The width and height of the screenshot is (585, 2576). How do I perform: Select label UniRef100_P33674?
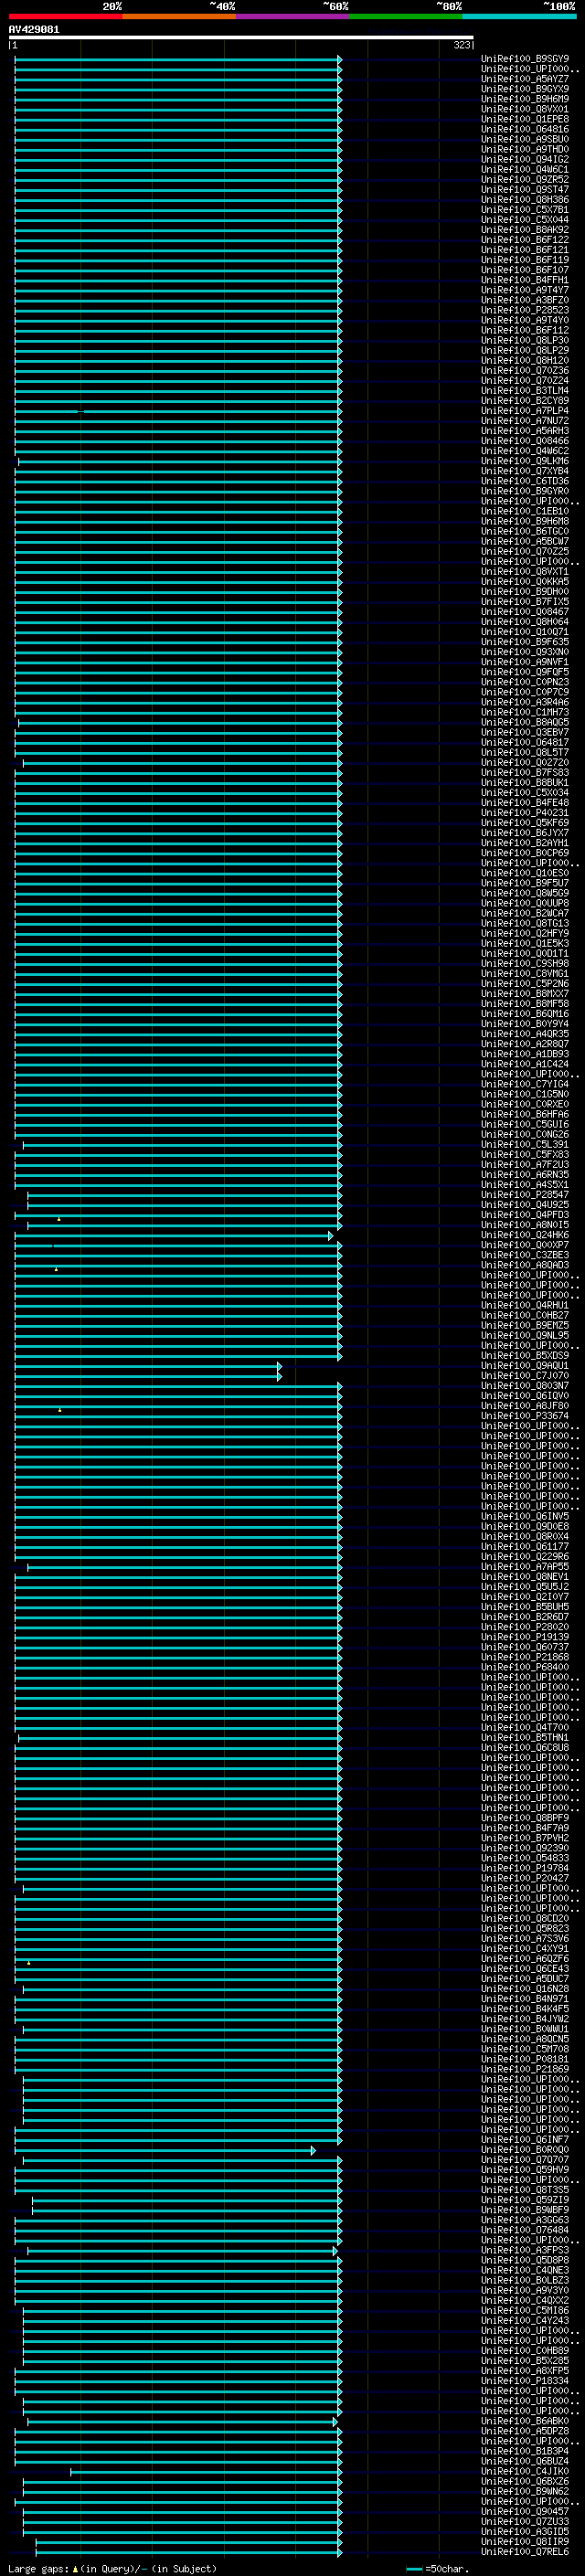click(x=525, y=1416)
